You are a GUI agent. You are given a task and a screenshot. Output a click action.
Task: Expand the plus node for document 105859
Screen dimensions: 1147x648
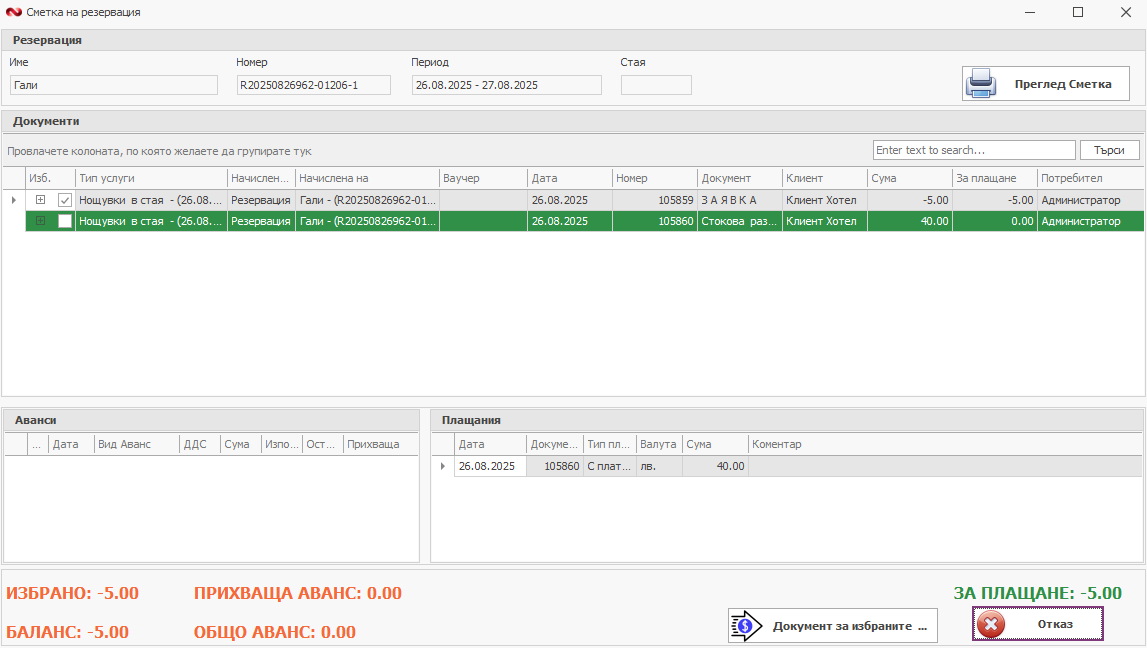(41, 200)
